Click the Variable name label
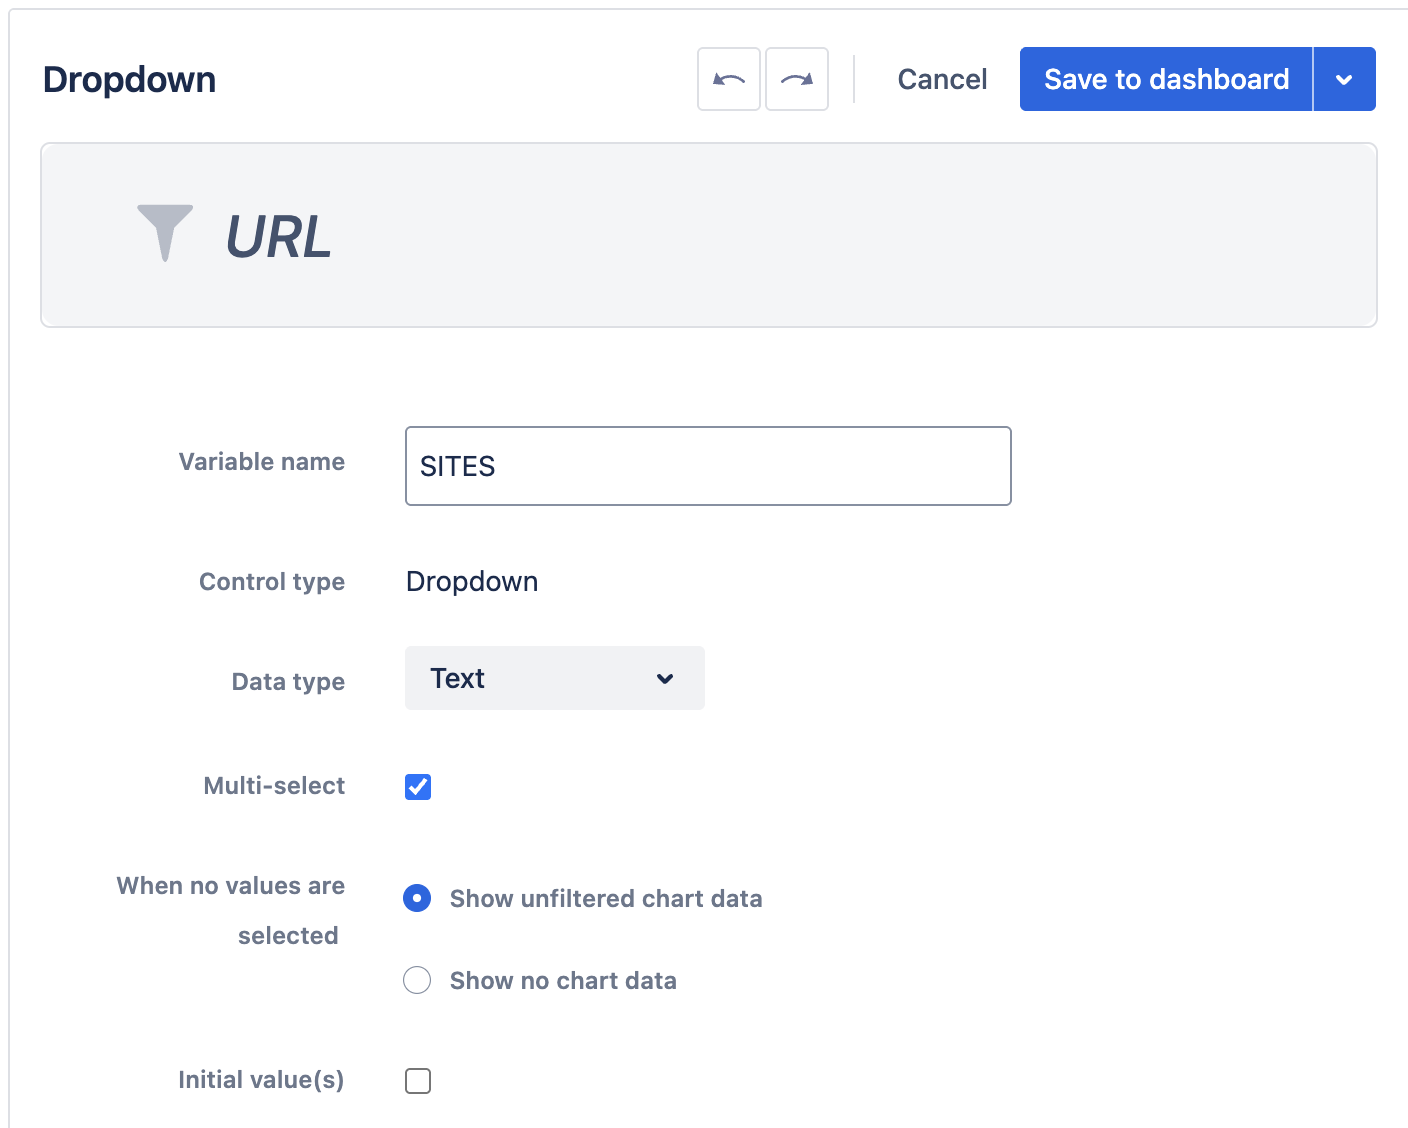Viewport: 1408px width, 1128px height. coord(262,462)
